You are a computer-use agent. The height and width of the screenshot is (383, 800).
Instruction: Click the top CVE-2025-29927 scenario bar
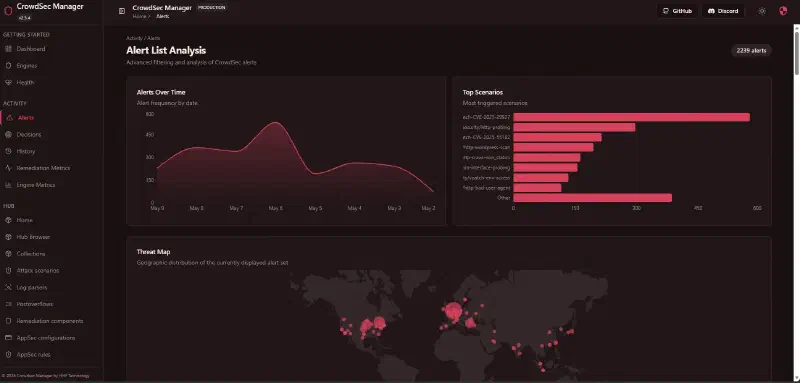631,117
